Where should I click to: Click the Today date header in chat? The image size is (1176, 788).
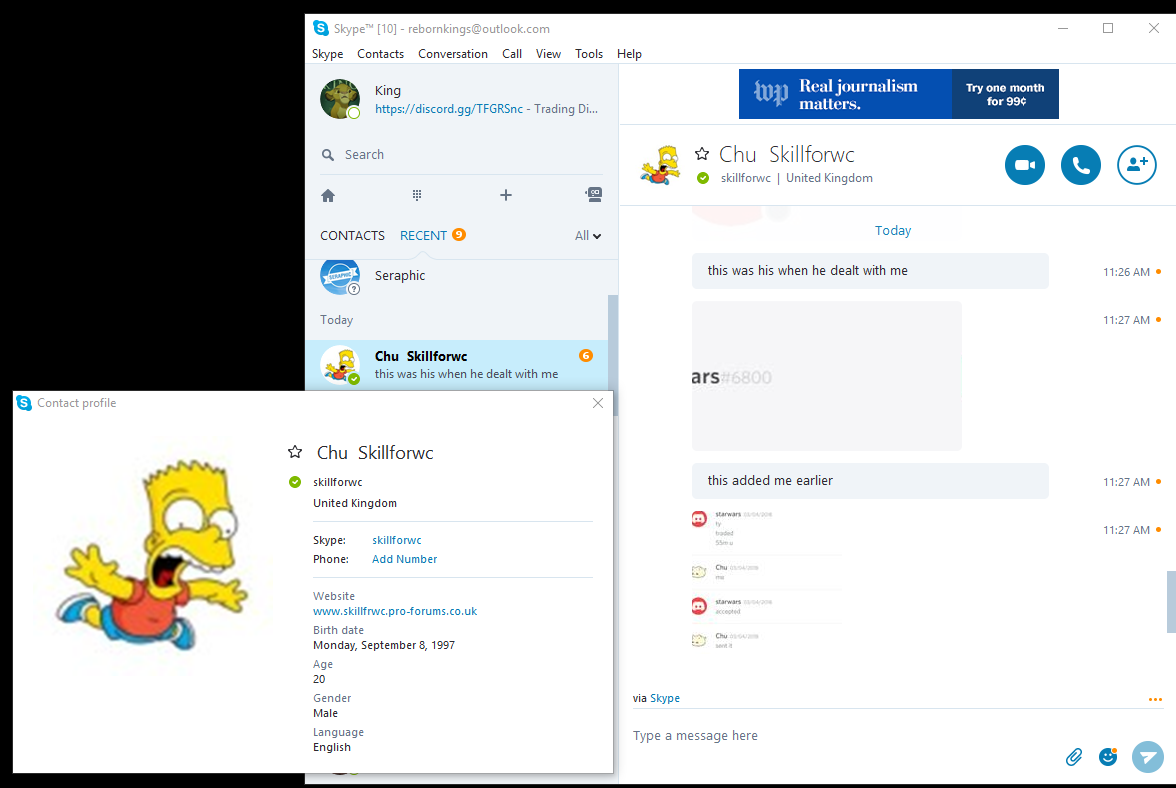click(892, 231)
